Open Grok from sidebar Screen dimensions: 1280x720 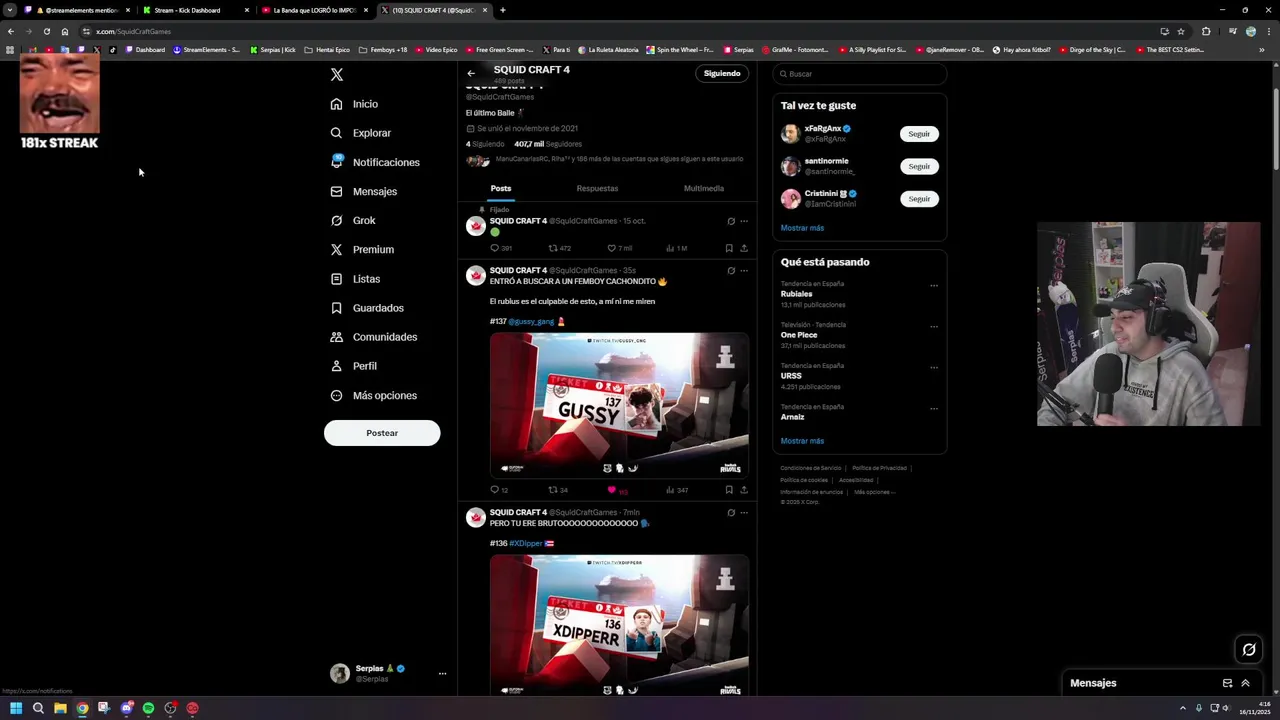[x=353, y=220]
